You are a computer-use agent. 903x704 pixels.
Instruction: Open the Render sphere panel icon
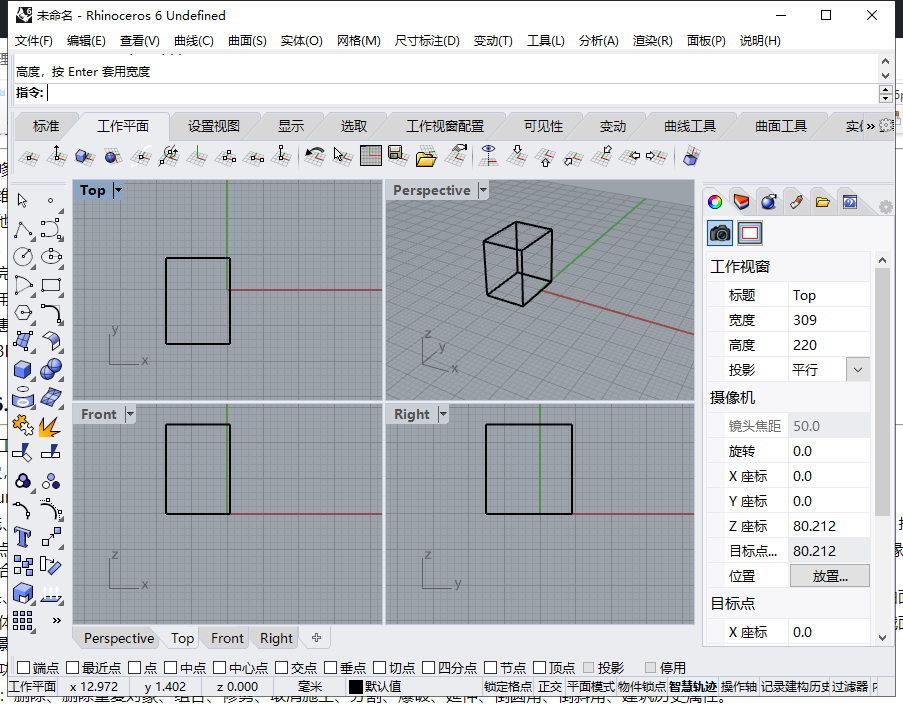coord(768,202)
